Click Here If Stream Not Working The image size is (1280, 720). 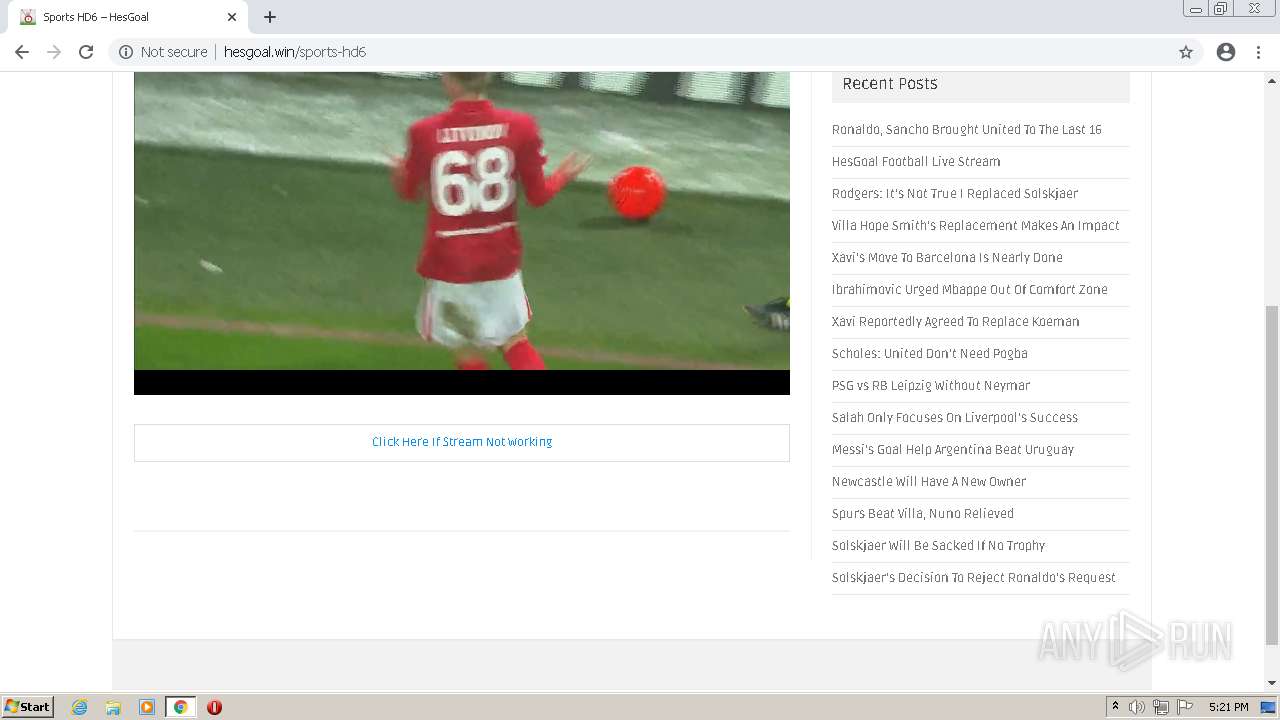point(462,442)
